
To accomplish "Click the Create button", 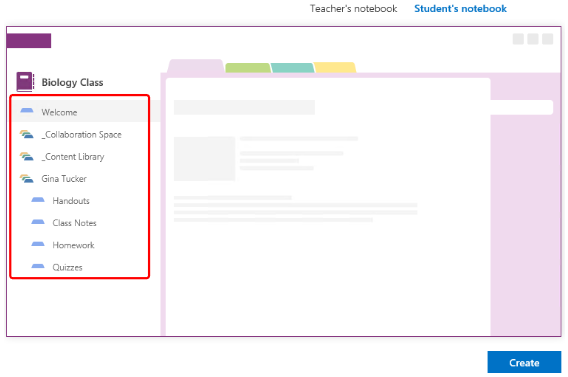I will pos(524,362).
